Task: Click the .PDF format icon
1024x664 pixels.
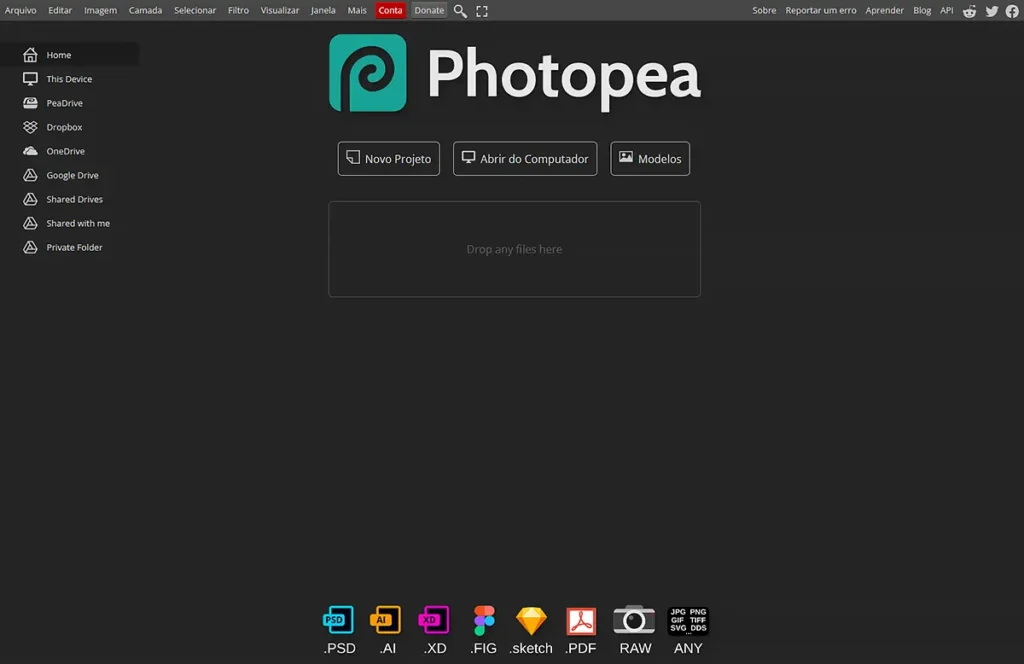Action: pos(581,621)
